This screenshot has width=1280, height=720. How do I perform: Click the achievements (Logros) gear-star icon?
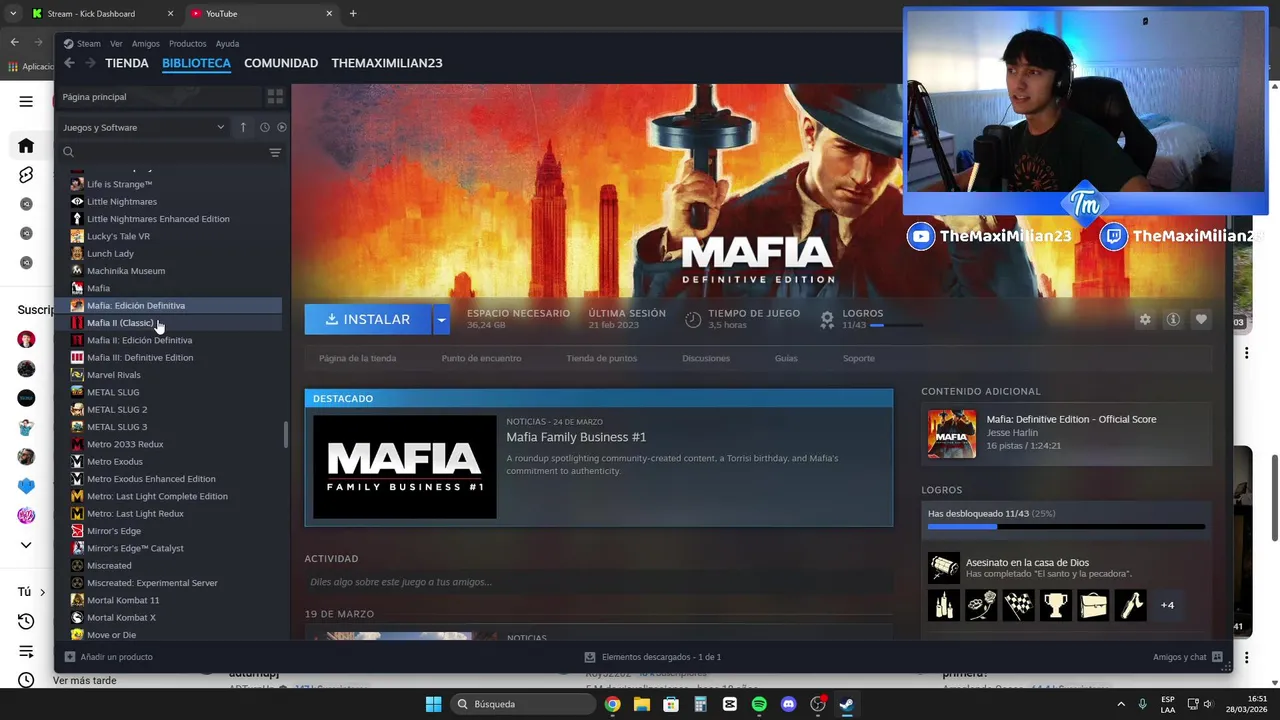pyautogui.click(x=827, y=319)
